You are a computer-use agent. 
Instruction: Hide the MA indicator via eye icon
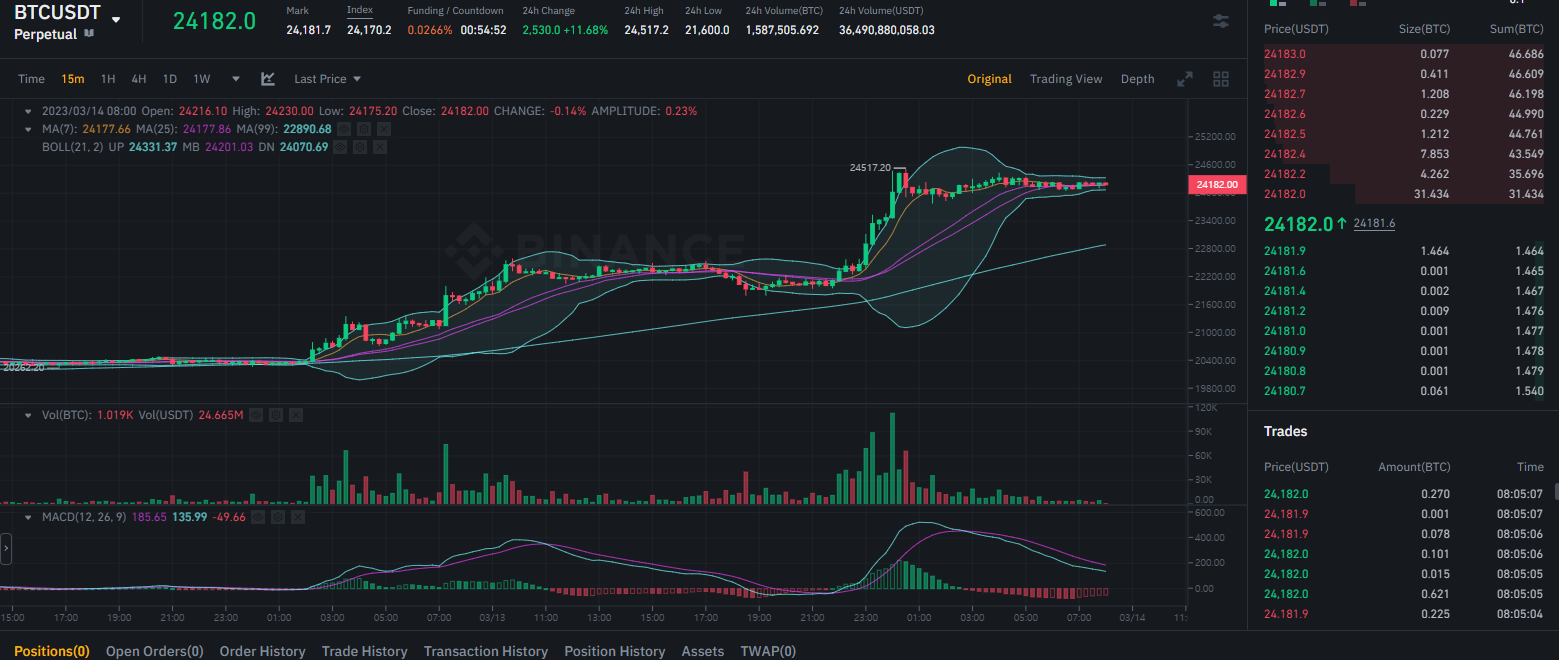344,129
